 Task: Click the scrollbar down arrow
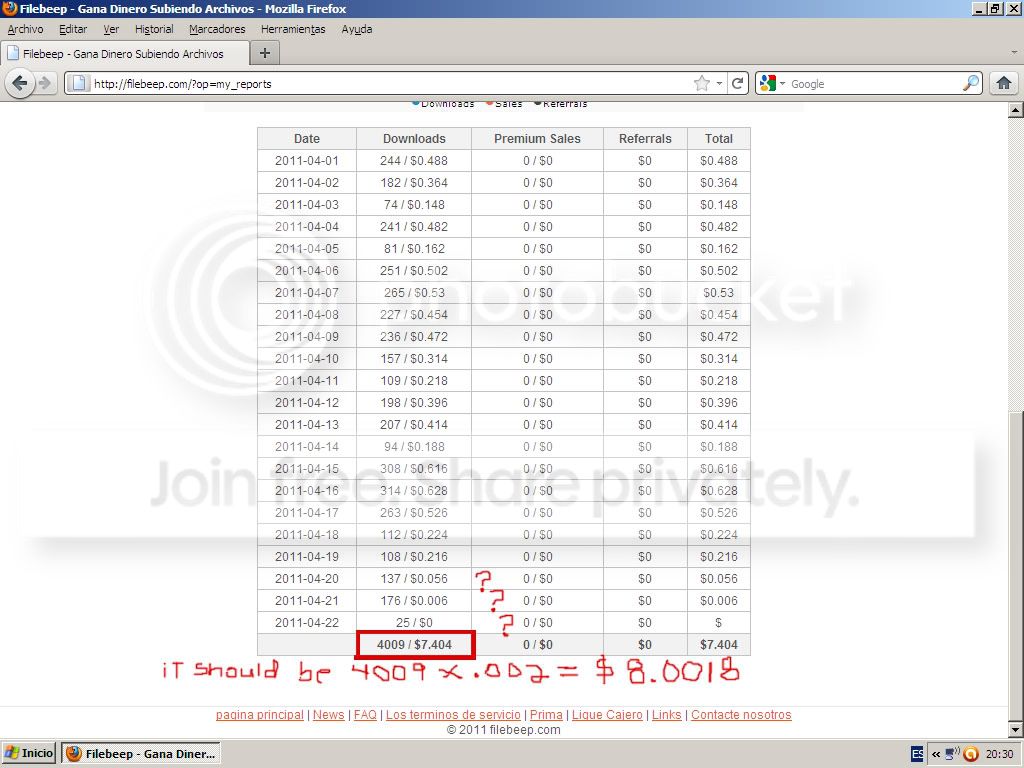tap(1015, 729)
